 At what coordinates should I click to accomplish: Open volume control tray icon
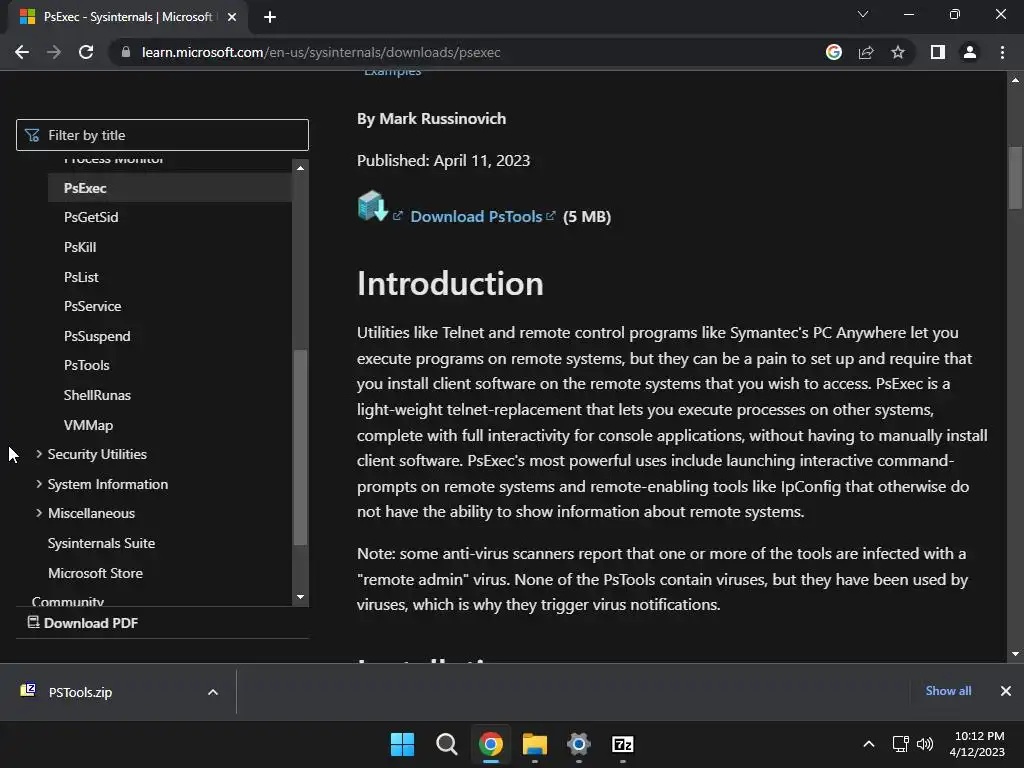tap(925, 744)
